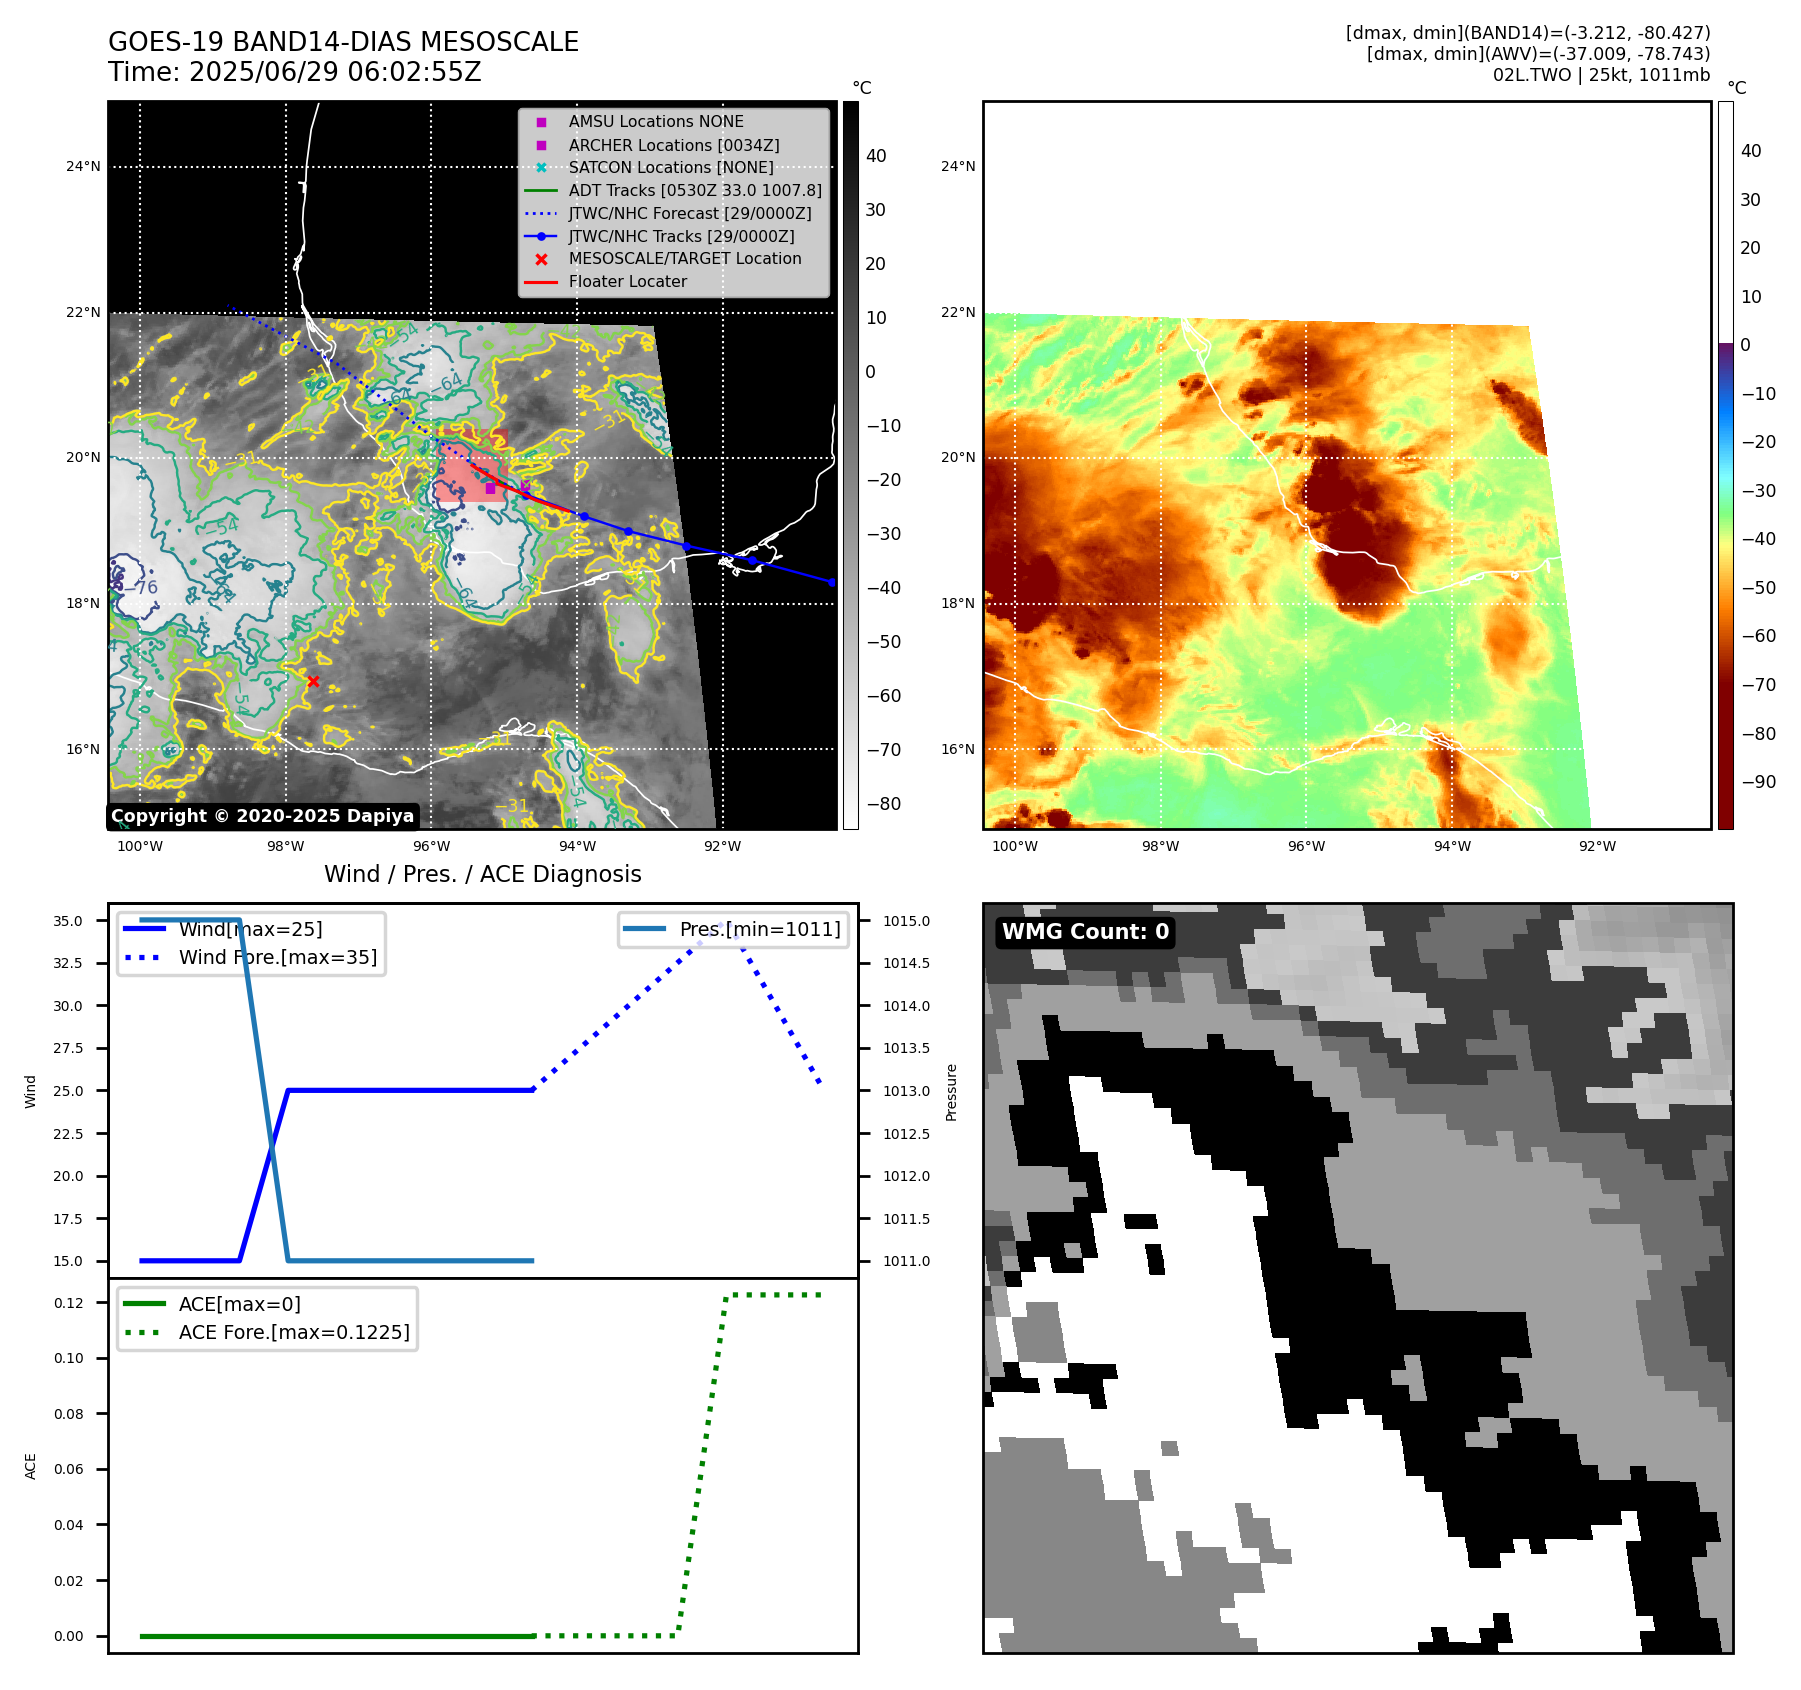The width and height of the screenshot is (1801, 1690).
Task: Click 'ADT Tracks [0530Z 33.0 1007.8]' legend text
Action: [x=695, y=190]
